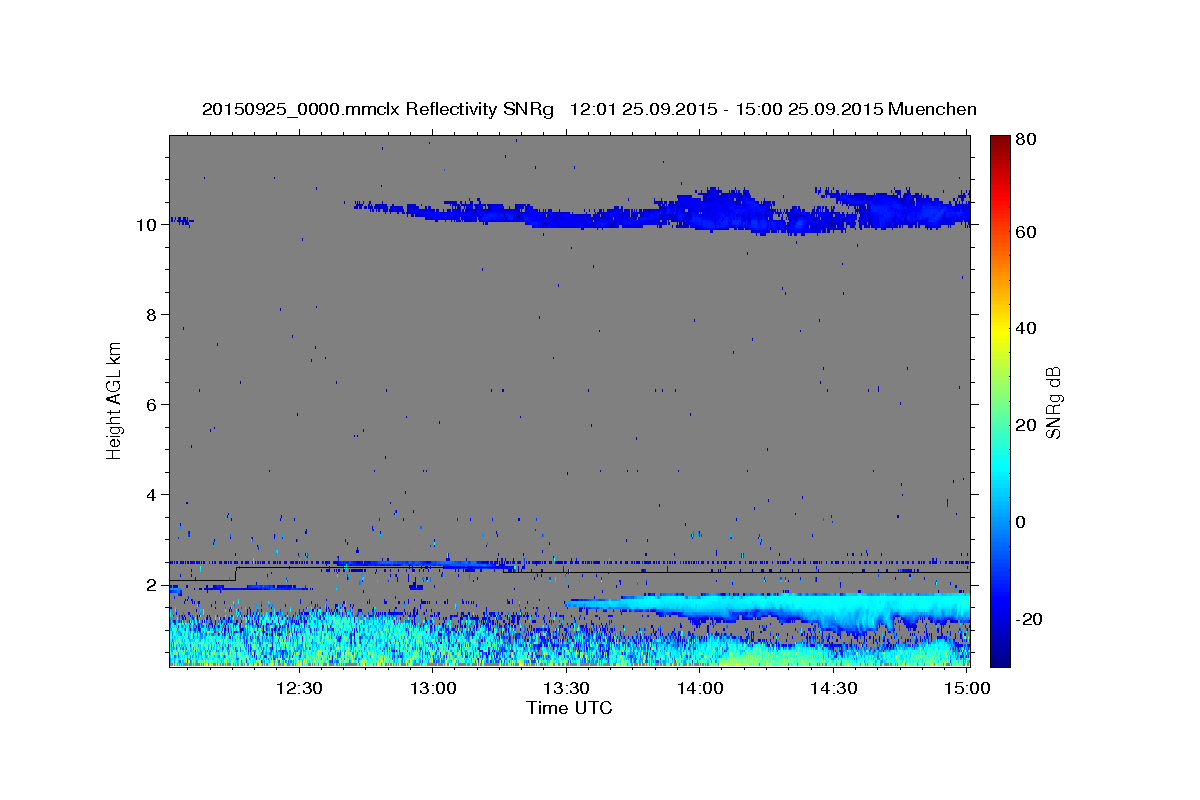Click the colorbar value 60
The width and height of the screenshot is (1200, 800).
pyautogui.click(x=1028, y=232)
